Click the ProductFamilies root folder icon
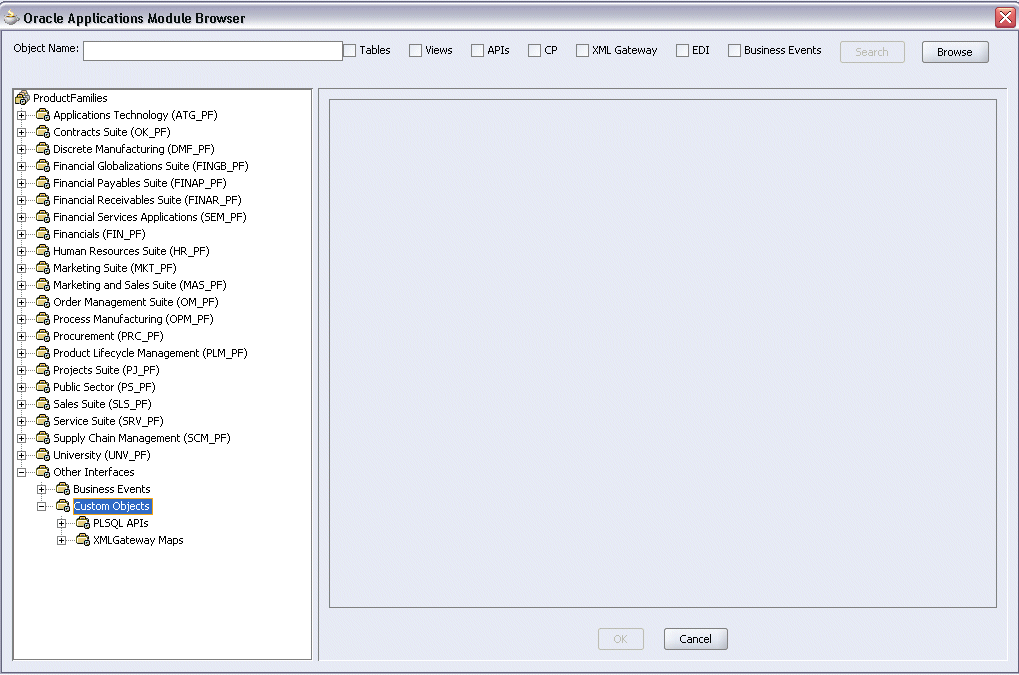 tap(22, 98)
